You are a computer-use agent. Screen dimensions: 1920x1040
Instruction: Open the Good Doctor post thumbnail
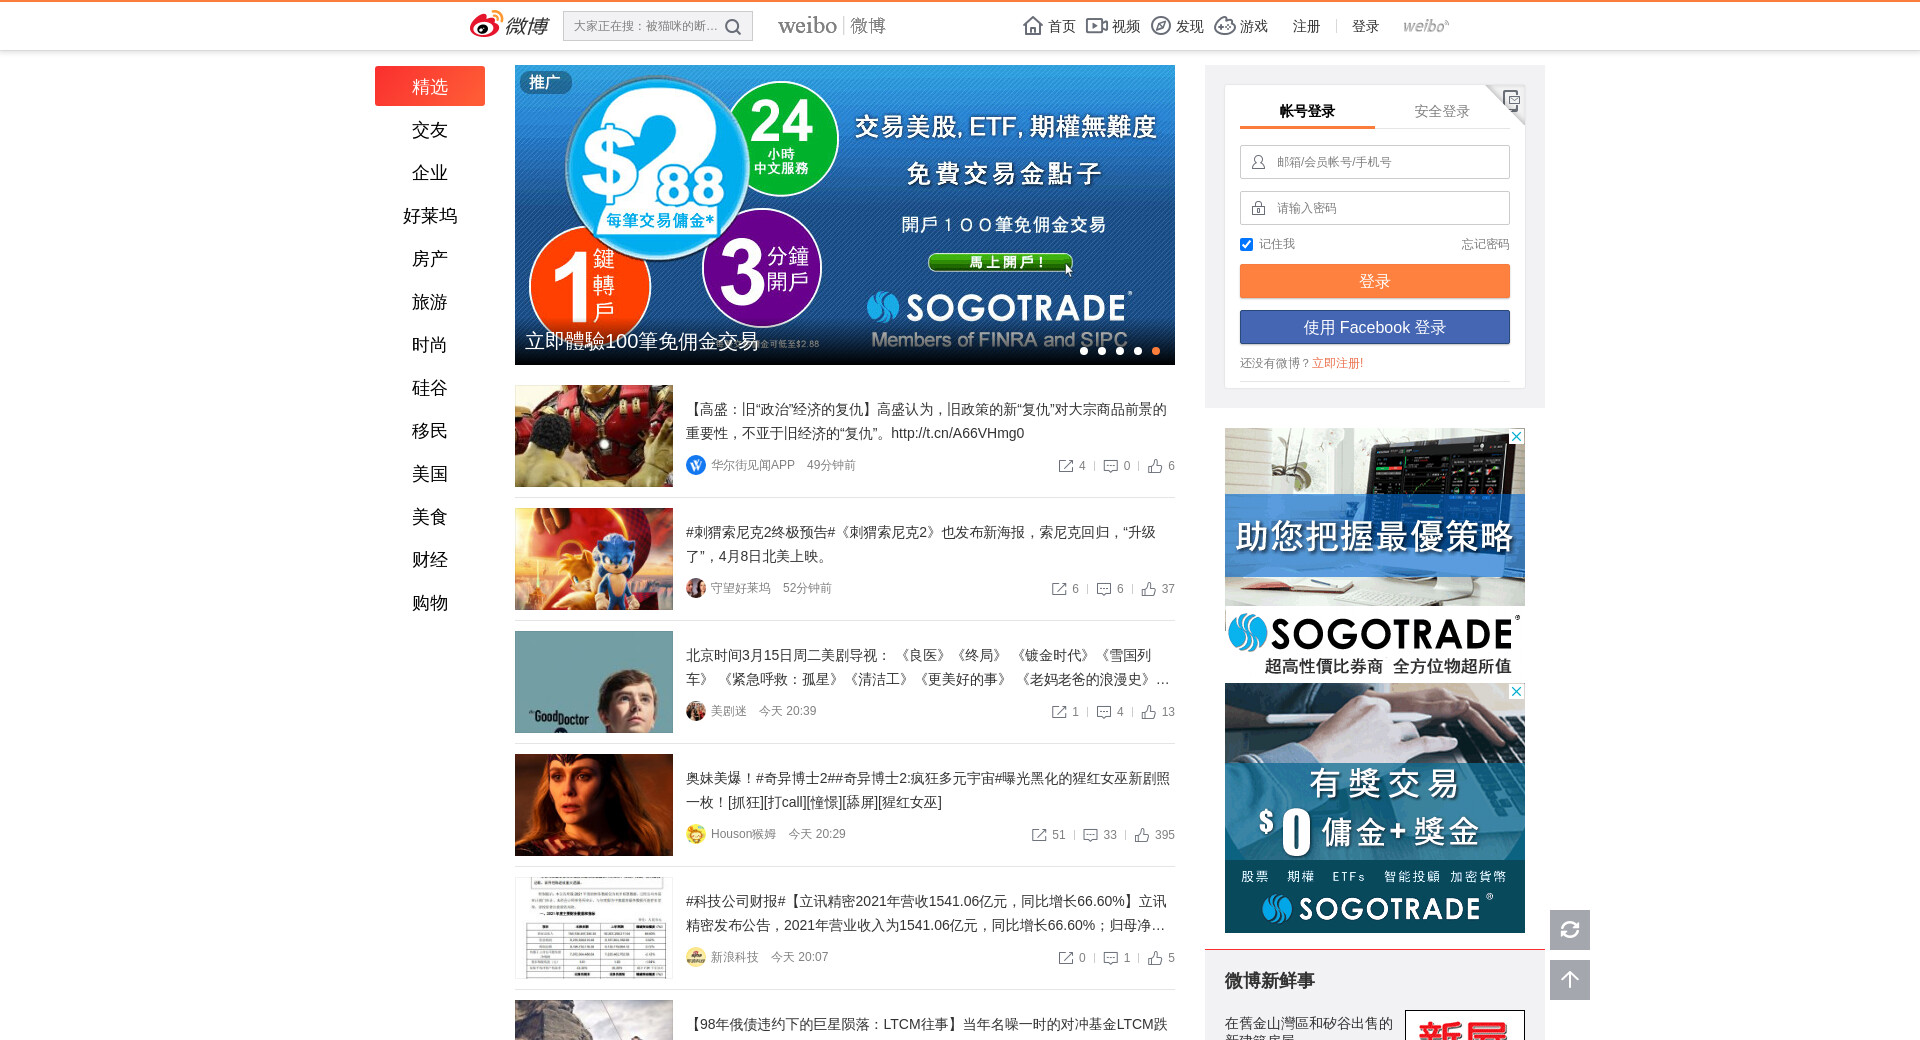594,682
